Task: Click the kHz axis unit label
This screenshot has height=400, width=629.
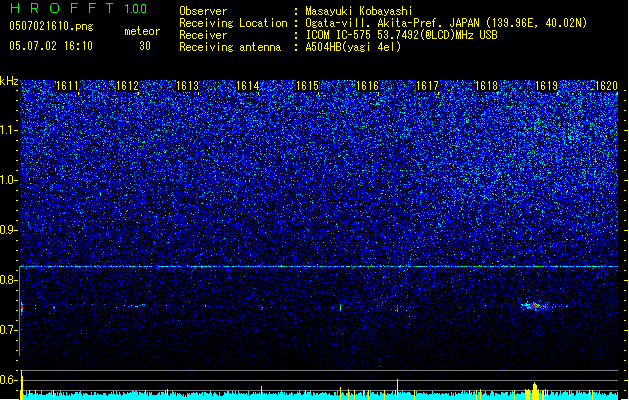Action: click(x=9, y=81)
